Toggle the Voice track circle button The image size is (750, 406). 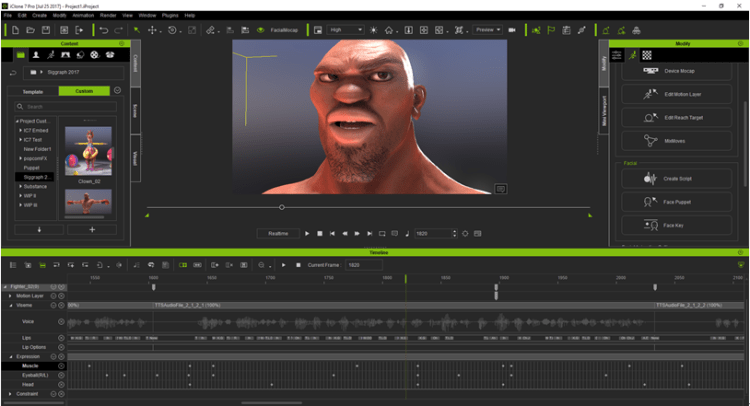(x=61, y=322)
